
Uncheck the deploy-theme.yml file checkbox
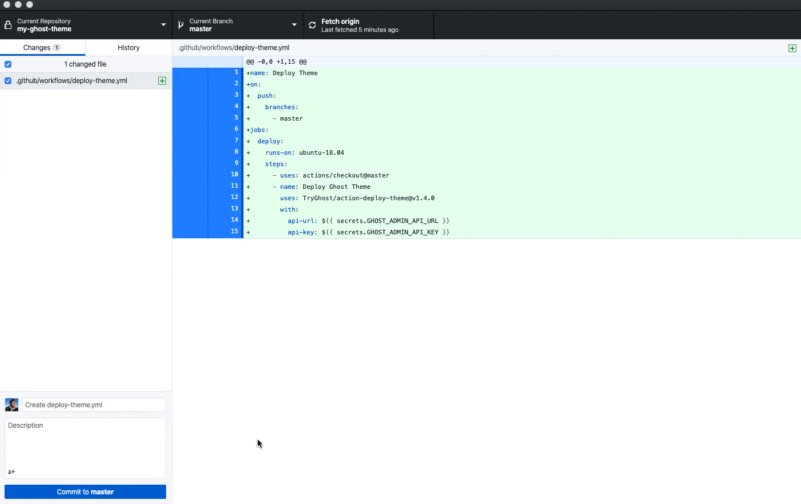click(8, 80)
